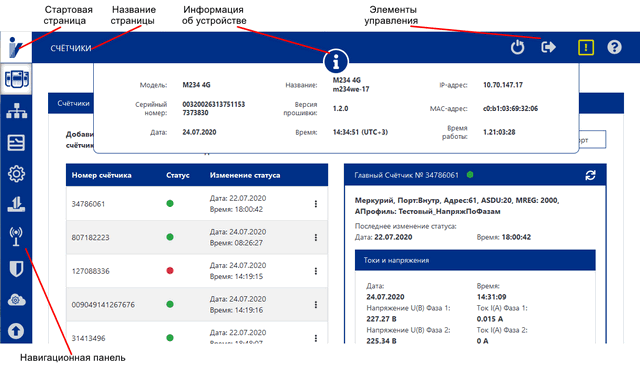The height and width of the screenshot is (370, 640).
Task: Open the network topology sidebar icon
Action: tap(16, 111)
